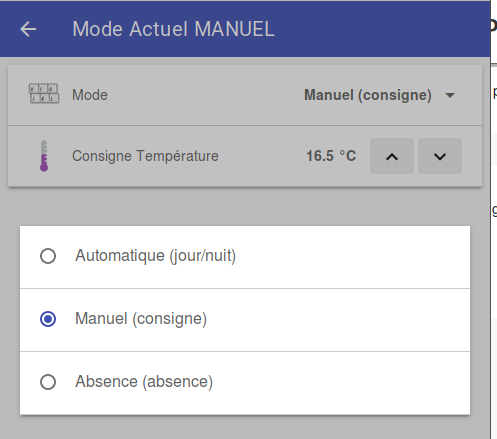This screenshot has height=439, width=497.
Task: Select Automatique (jour/nuit) radio button
Action: click(x=48, y=256)
